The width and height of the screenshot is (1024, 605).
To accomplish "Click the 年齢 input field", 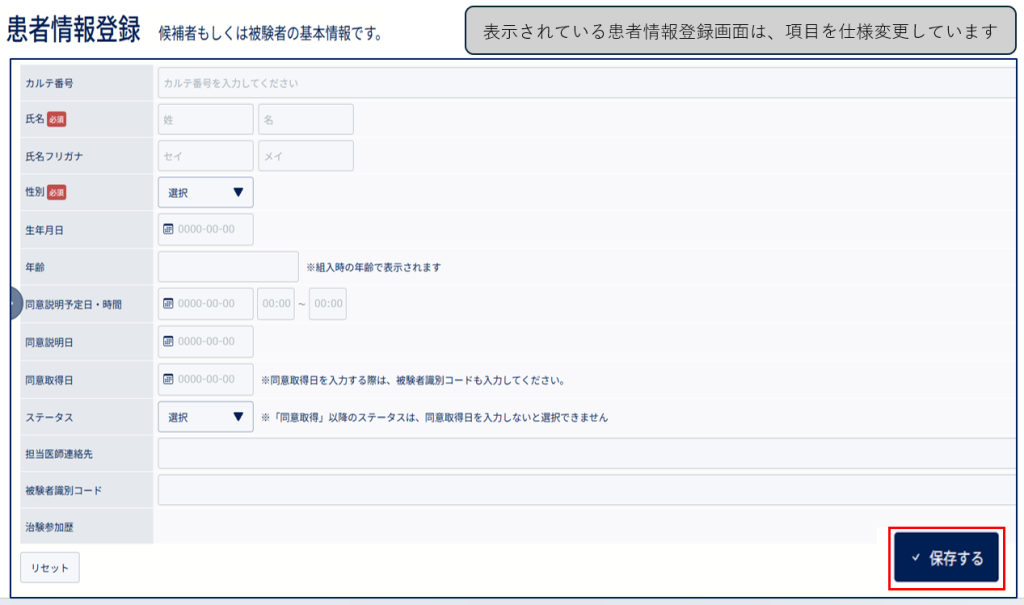I will coord(228,267).
